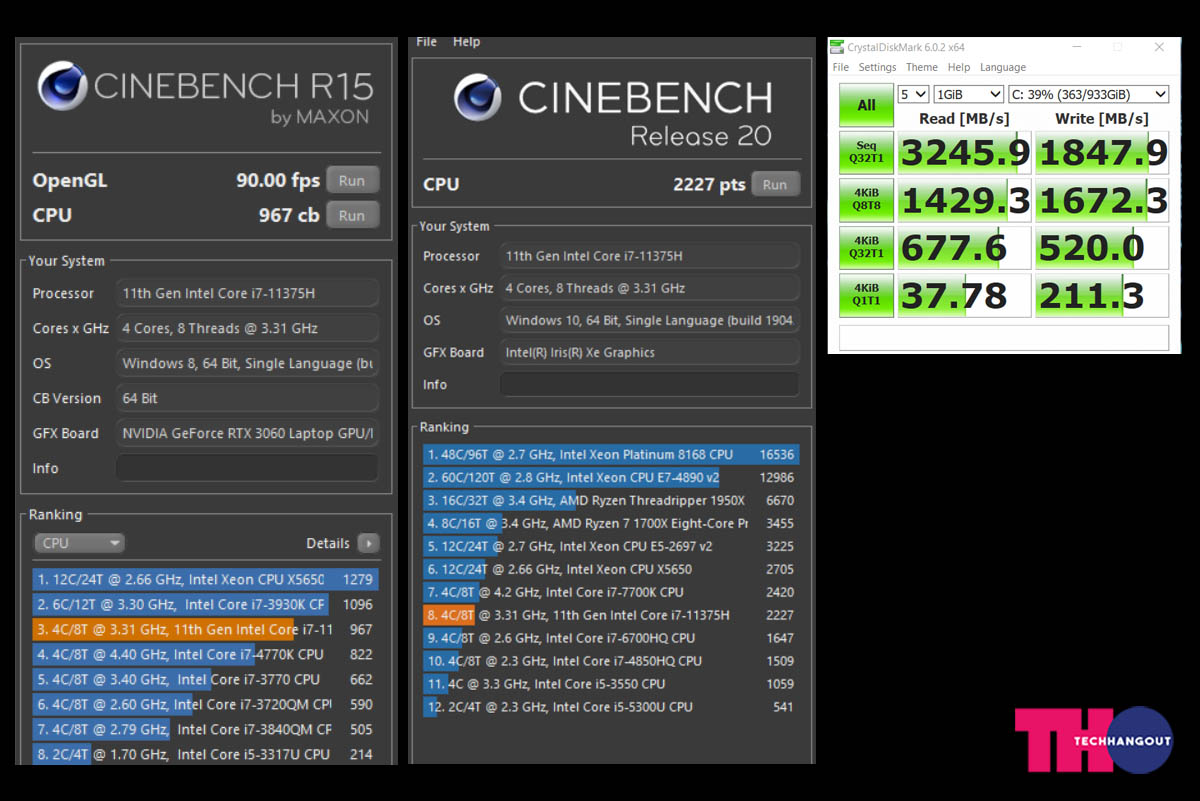The width and height of the screenshot is (1200, 801).
Task: Click the CrystalDiskMark title bar icon
Action: point(838,47)
